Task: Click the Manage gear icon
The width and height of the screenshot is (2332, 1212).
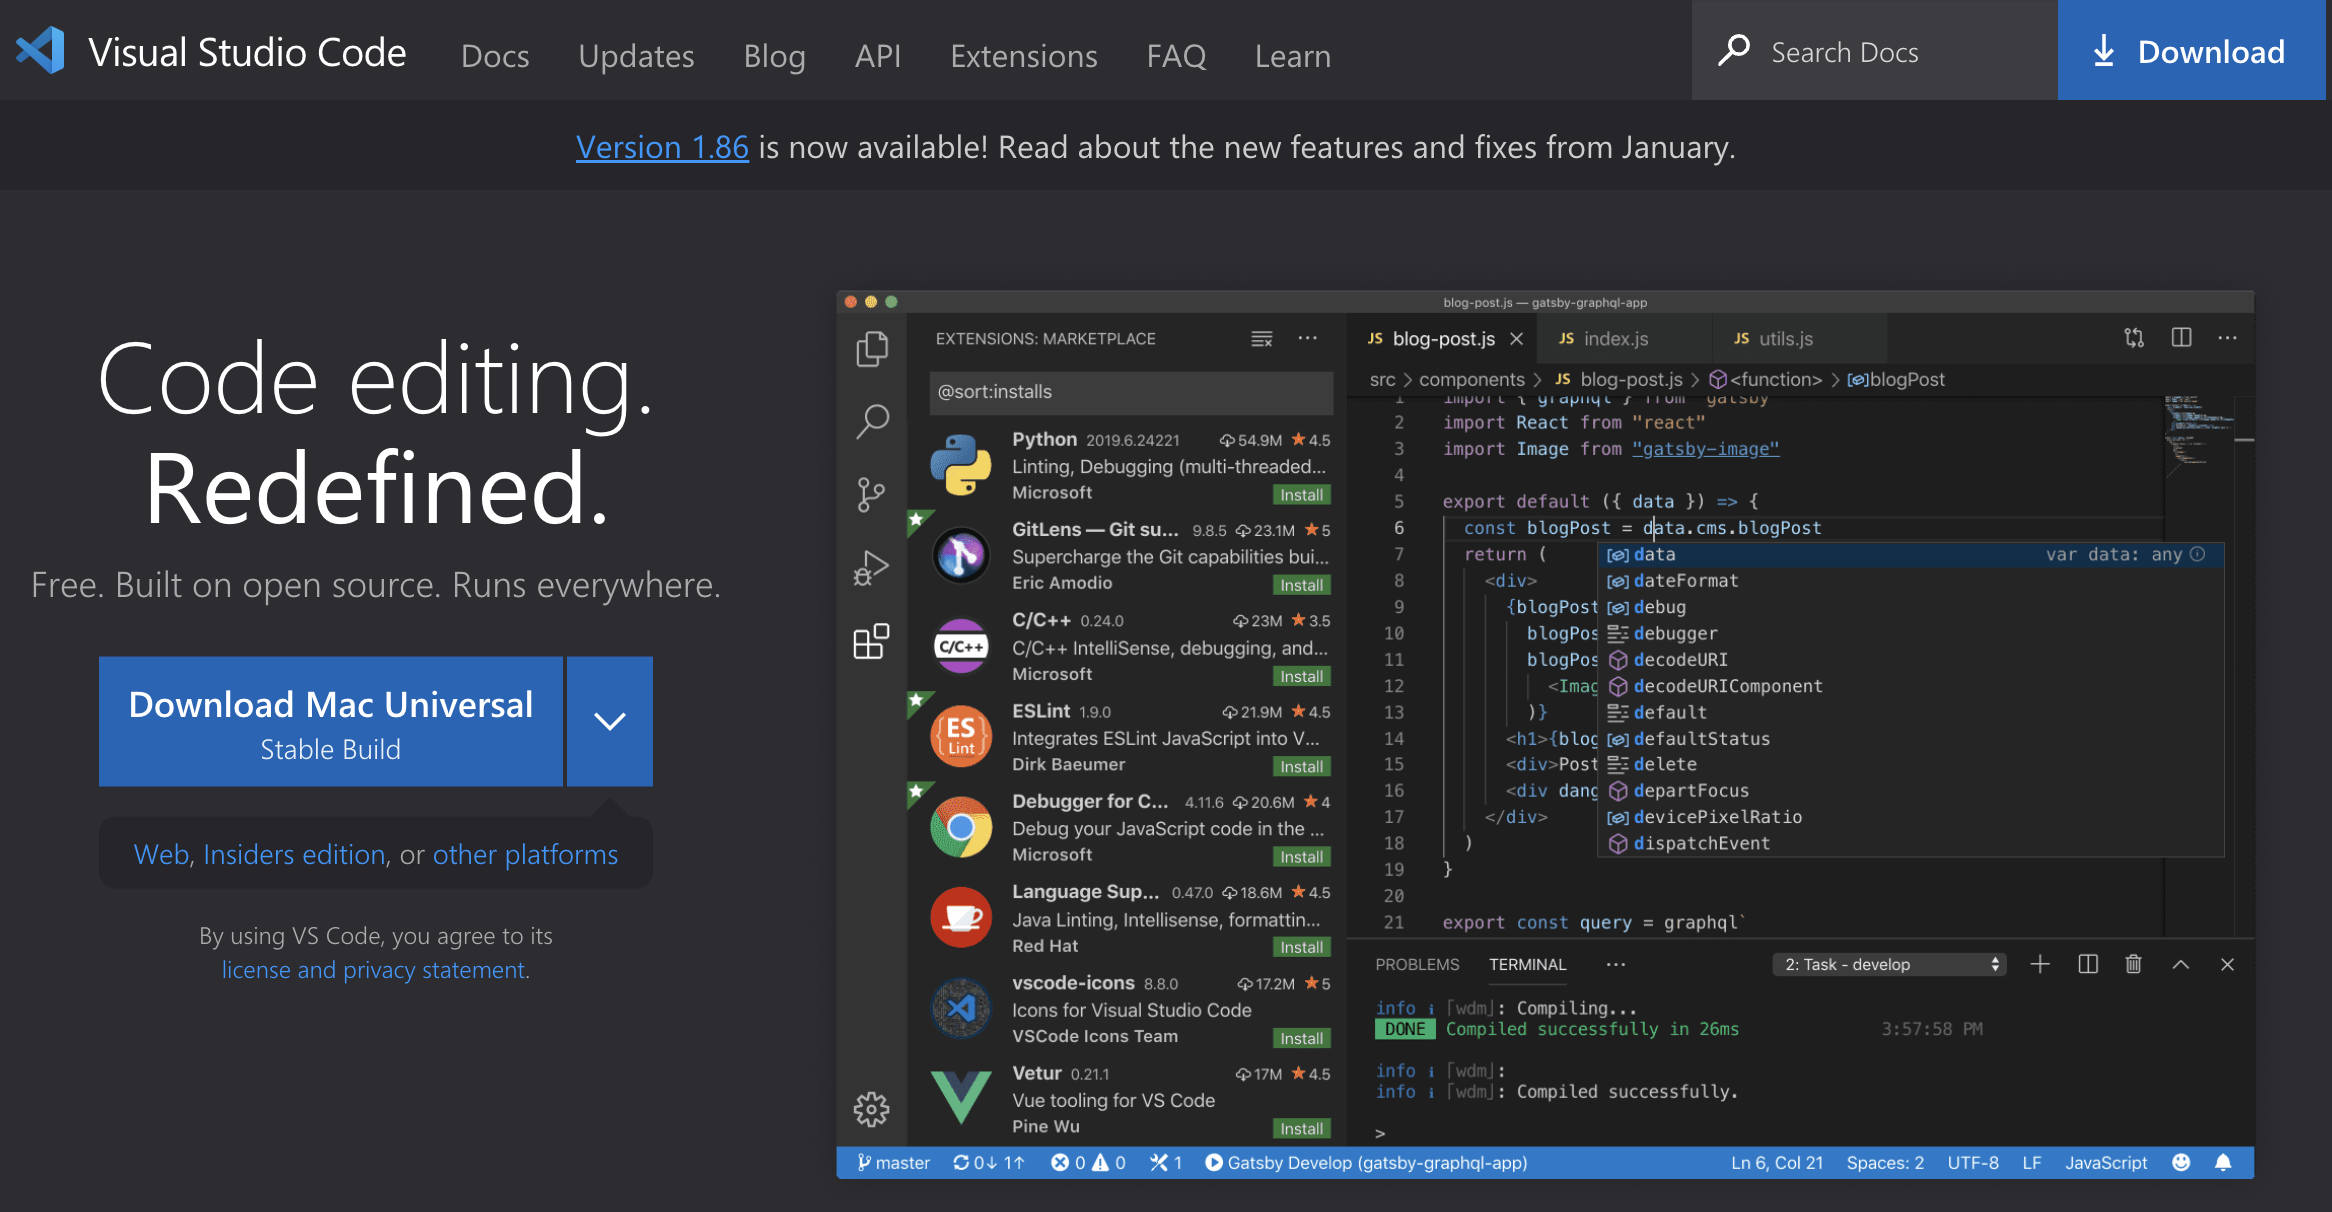Action: coord(871,1108)
